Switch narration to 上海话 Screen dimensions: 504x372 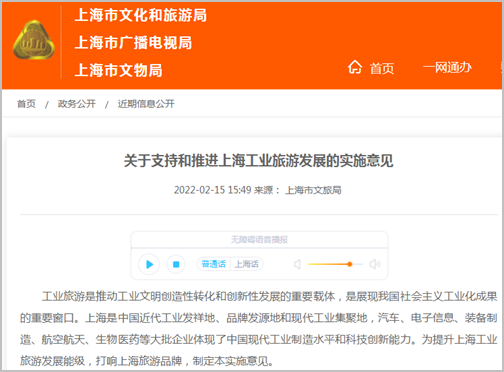click(247, 264)
